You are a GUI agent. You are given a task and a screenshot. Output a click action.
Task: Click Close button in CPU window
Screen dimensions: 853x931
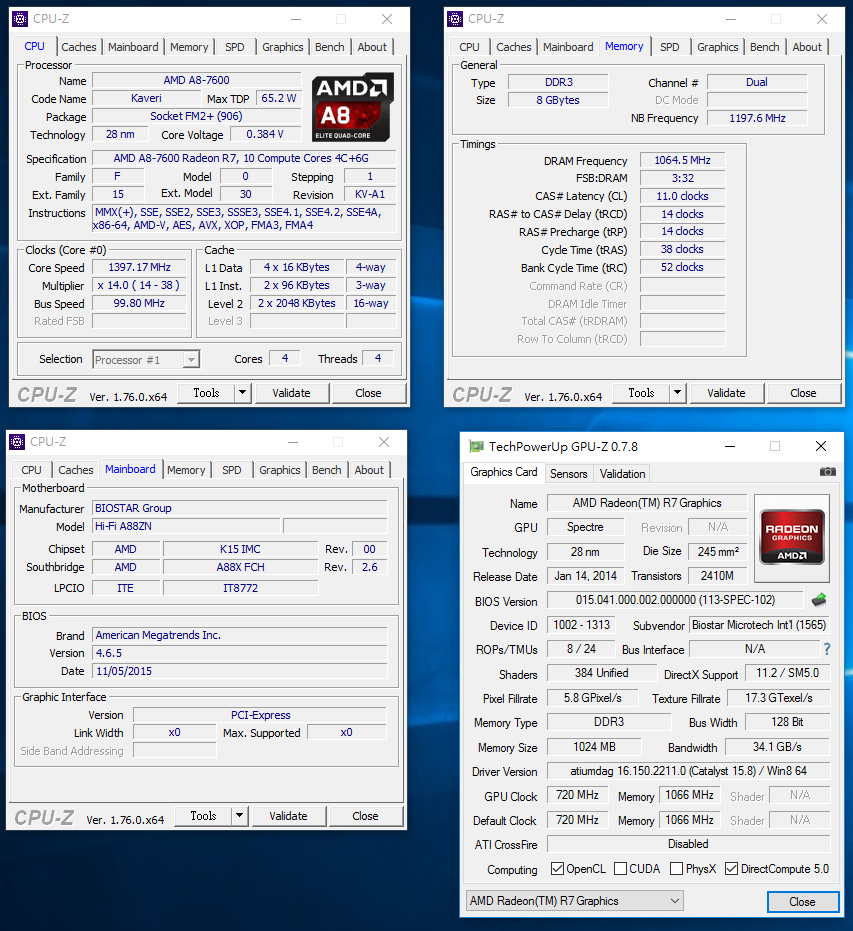pos(368,393)
